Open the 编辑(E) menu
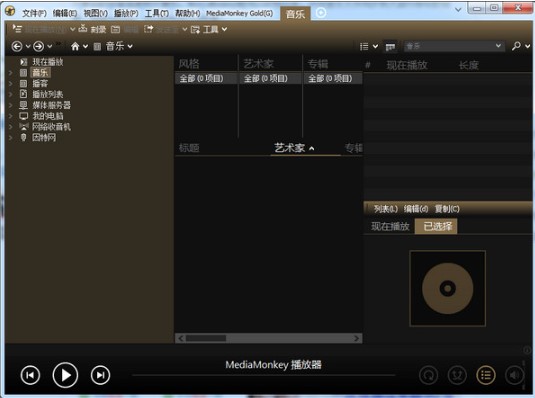 tap(65, 13)
